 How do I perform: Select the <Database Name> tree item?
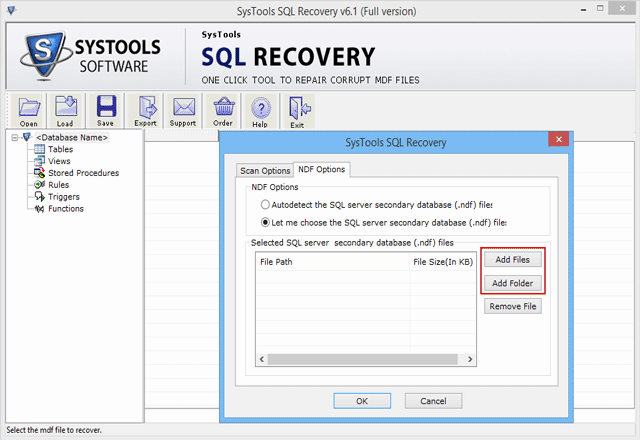72,138
